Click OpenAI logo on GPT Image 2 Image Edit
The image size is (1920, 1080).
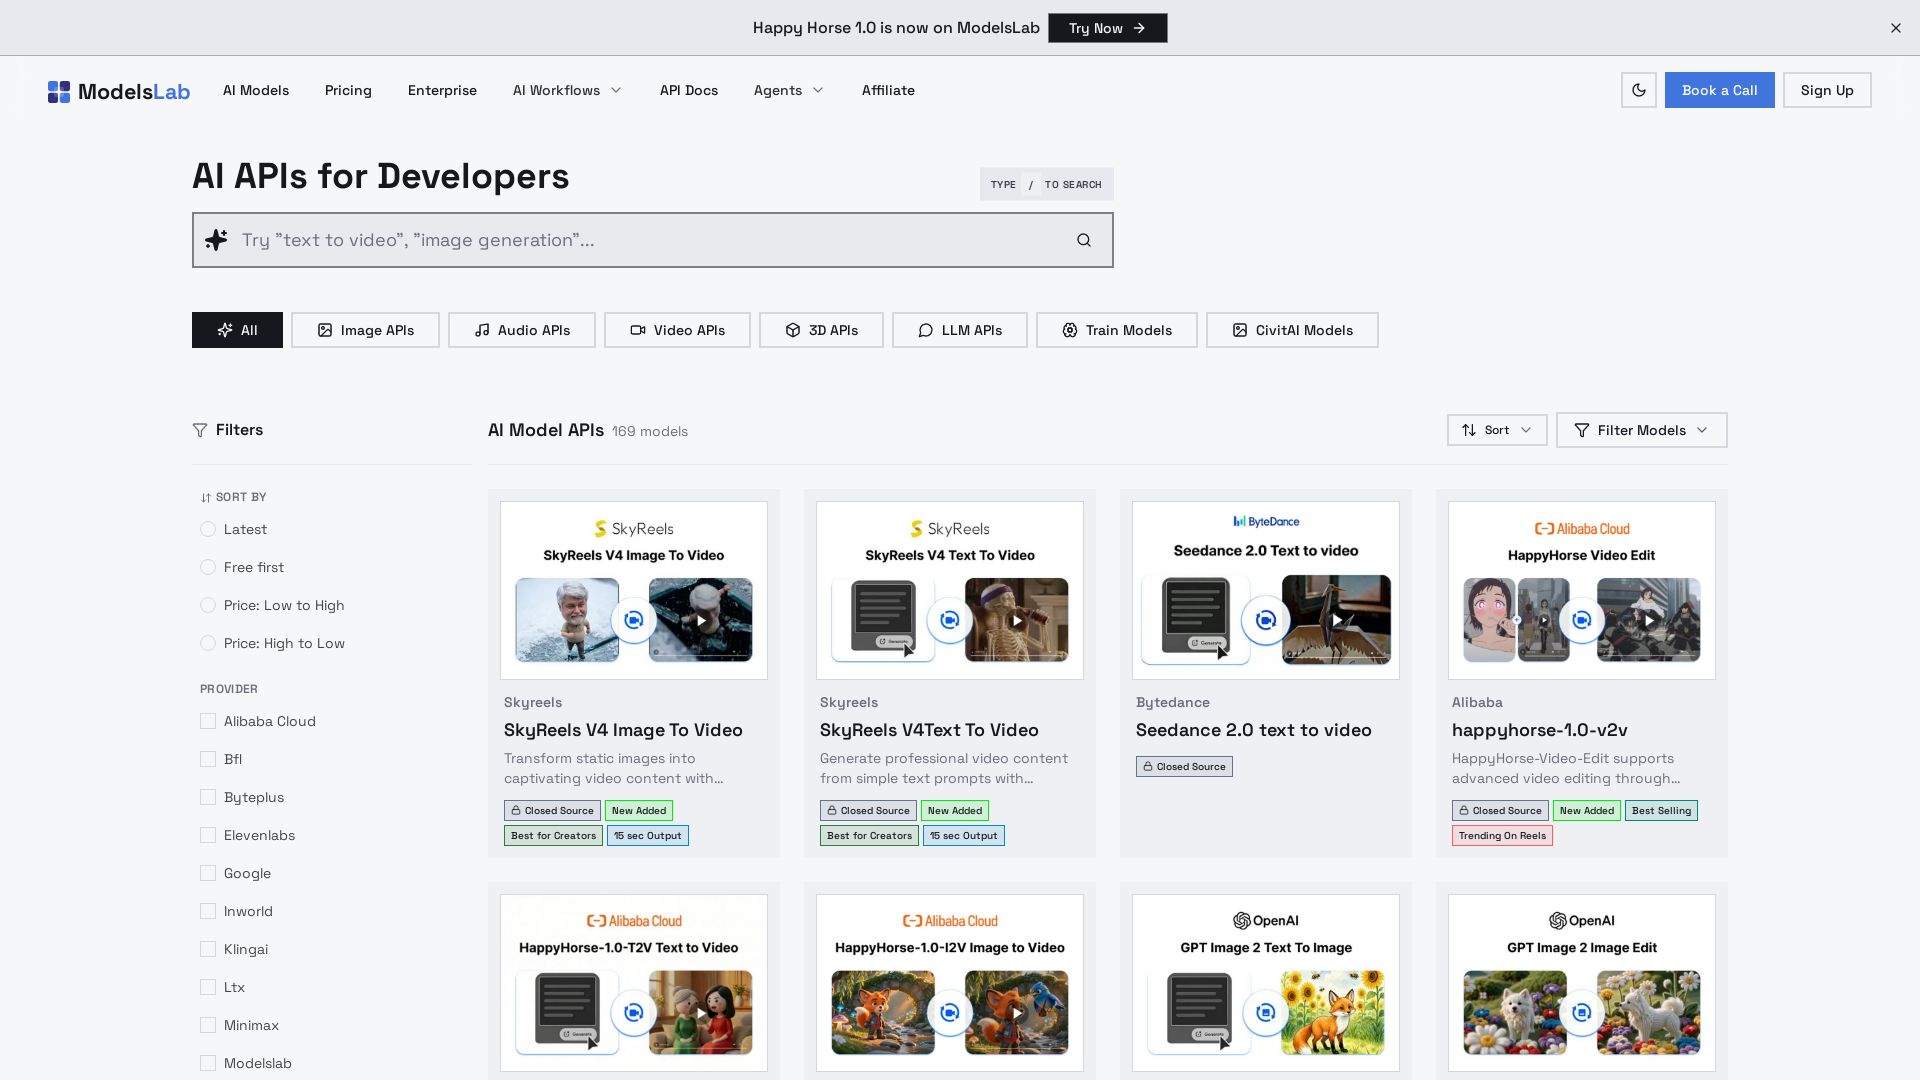[1582, 921]
